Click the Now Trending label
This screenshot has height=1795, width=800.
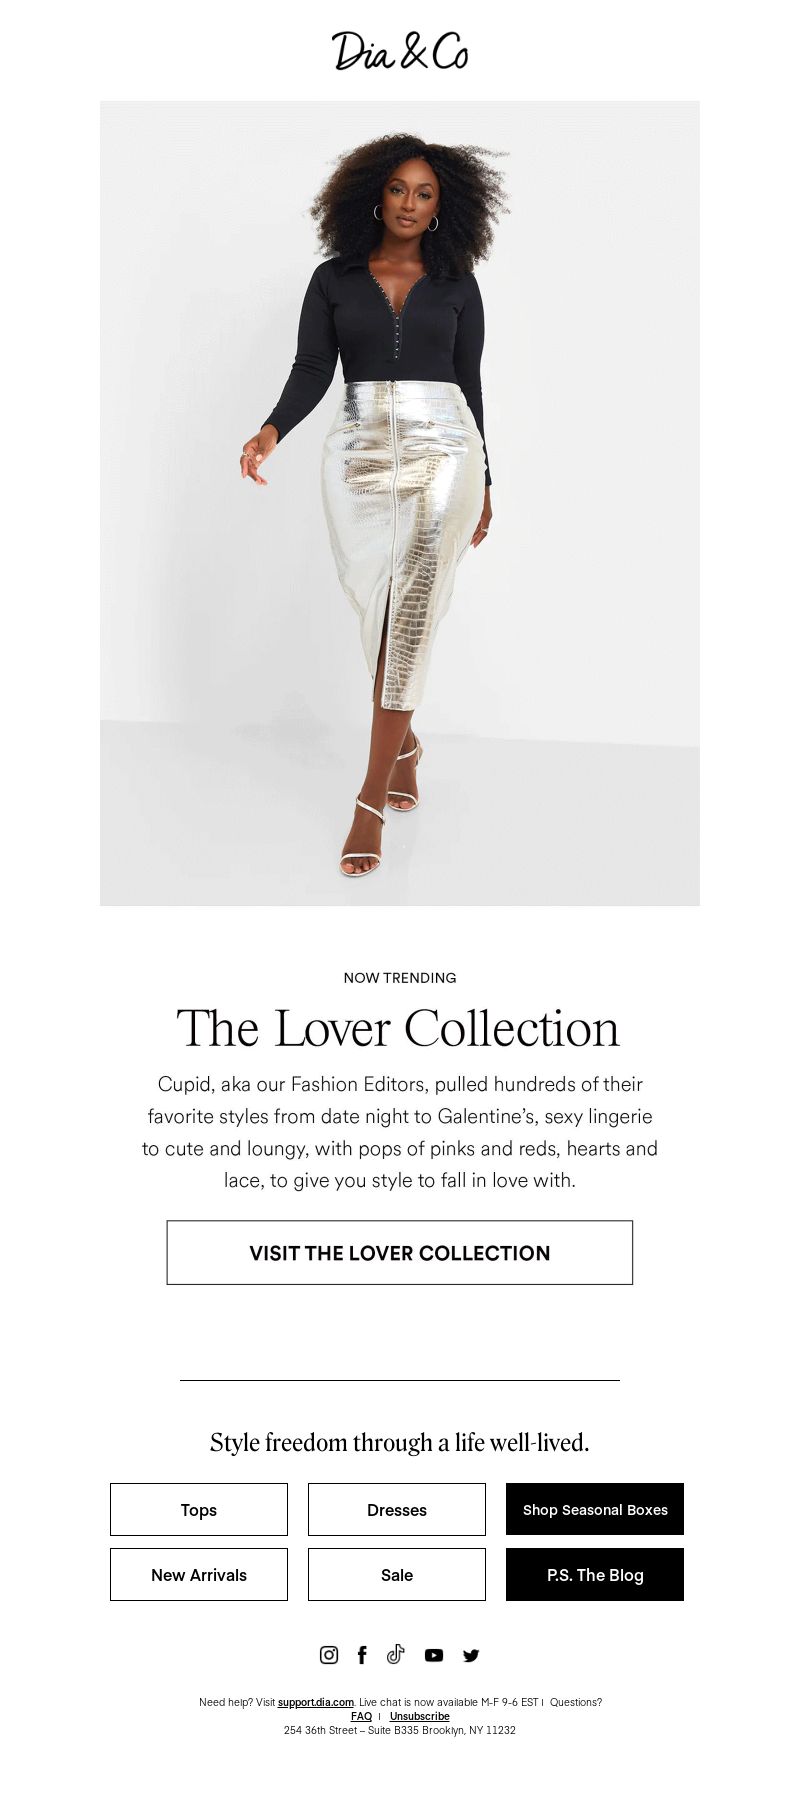pos(400,977)
